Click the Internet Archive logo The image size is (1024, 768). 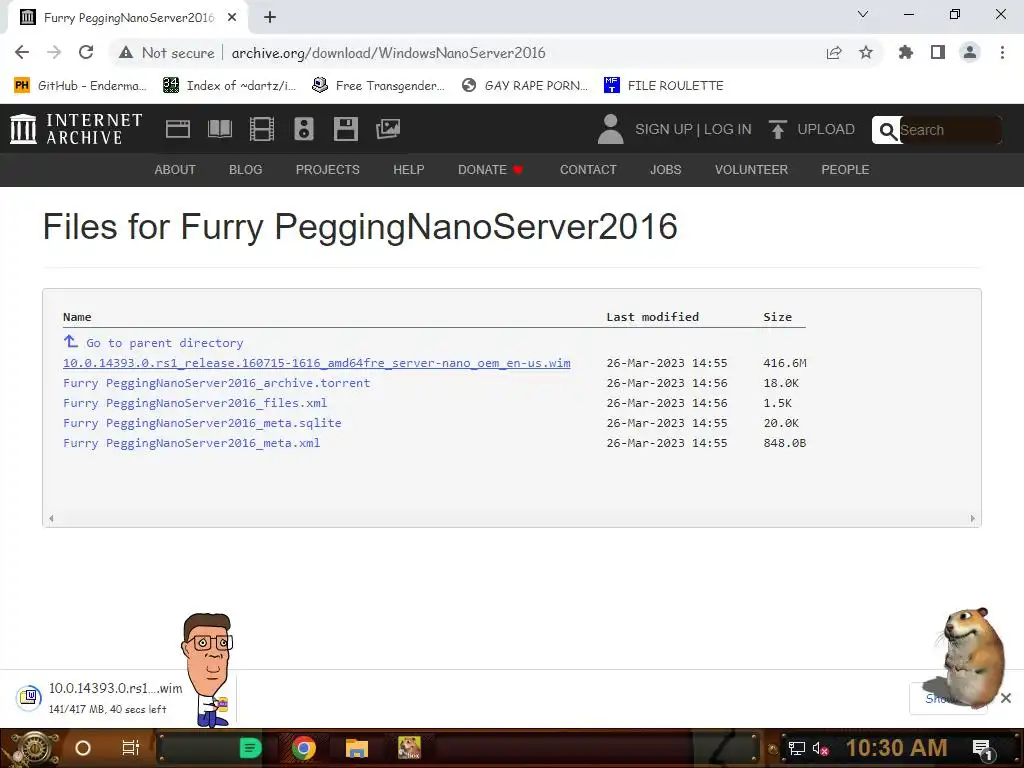click(76, 129)
